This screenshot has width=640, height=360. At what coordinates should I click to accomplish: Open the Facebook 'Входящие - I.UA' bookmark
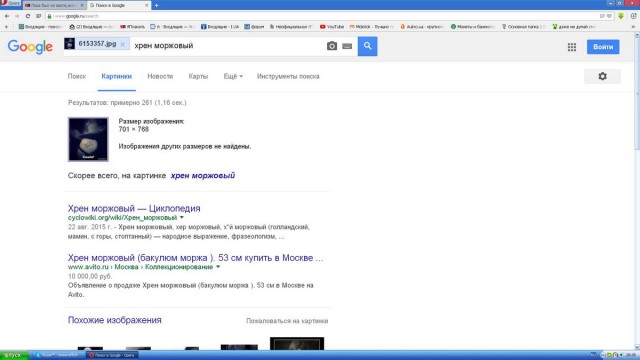coord(220,27)
